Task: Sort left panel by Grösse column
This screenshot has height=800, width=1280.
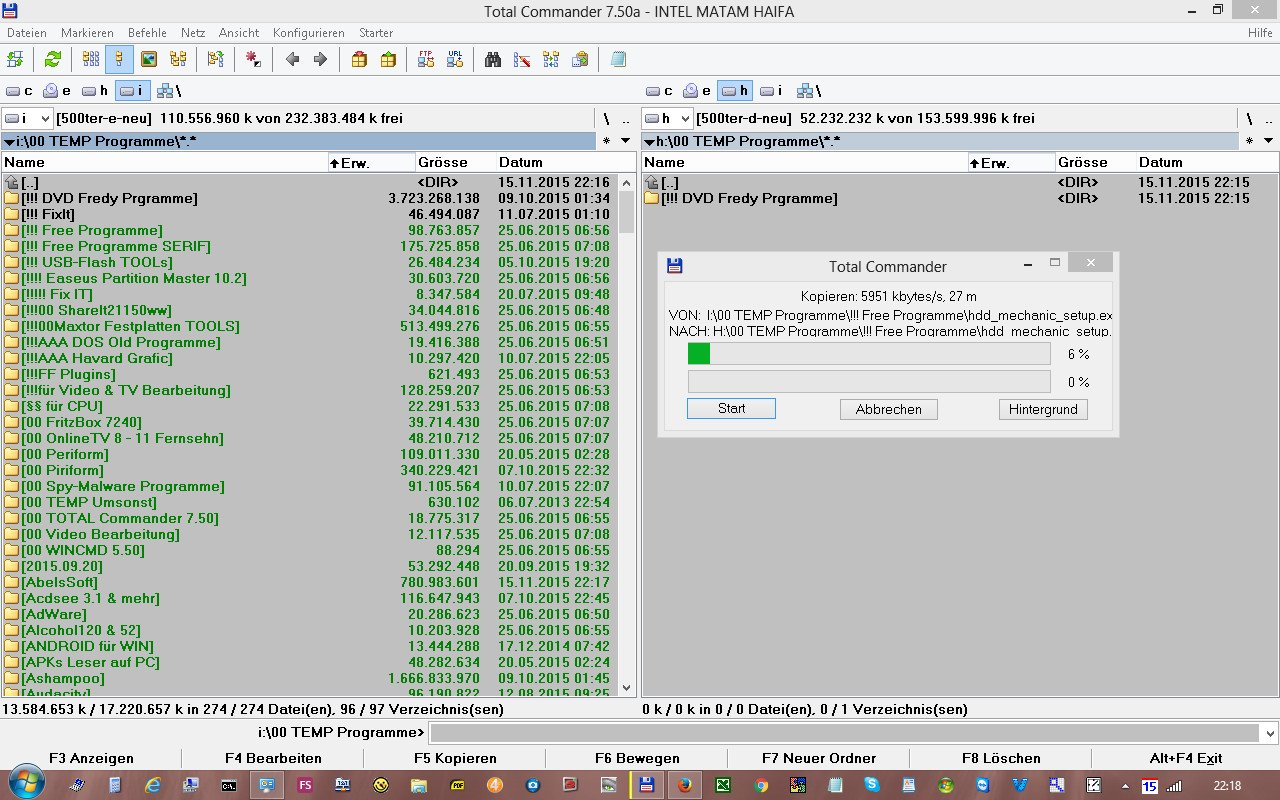Action: 455,162
